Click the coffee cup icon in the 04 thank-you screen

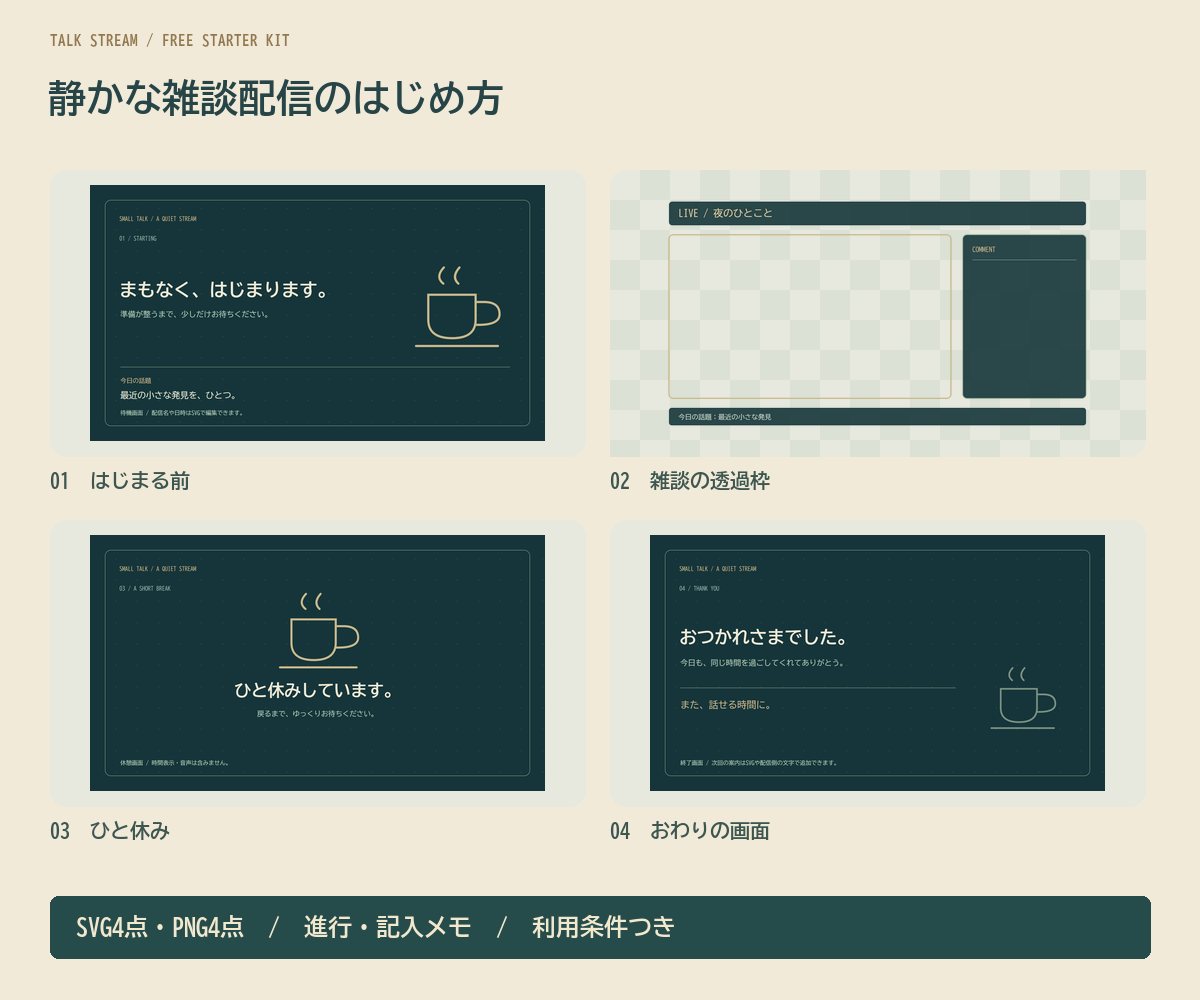tap(1023, 698)
